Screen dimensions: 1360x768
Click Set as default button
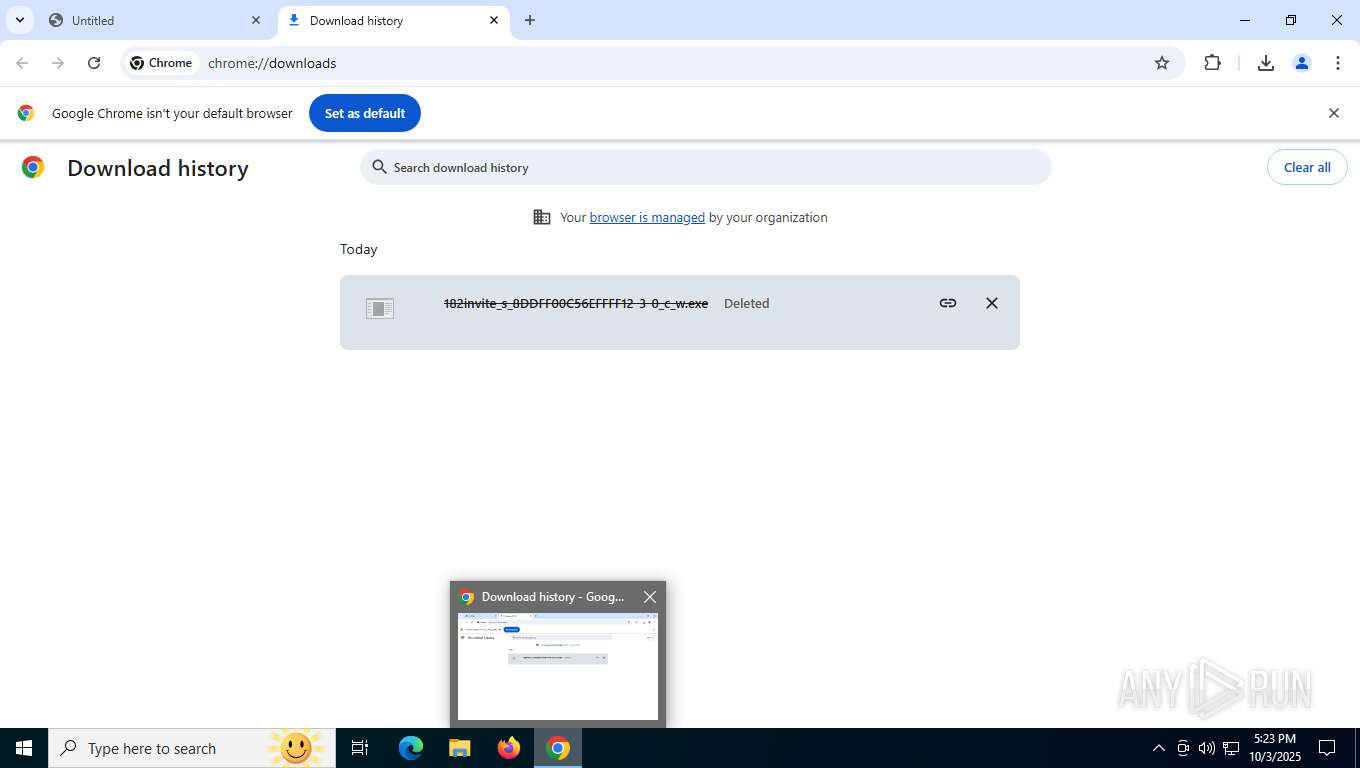tap(365, 113)
